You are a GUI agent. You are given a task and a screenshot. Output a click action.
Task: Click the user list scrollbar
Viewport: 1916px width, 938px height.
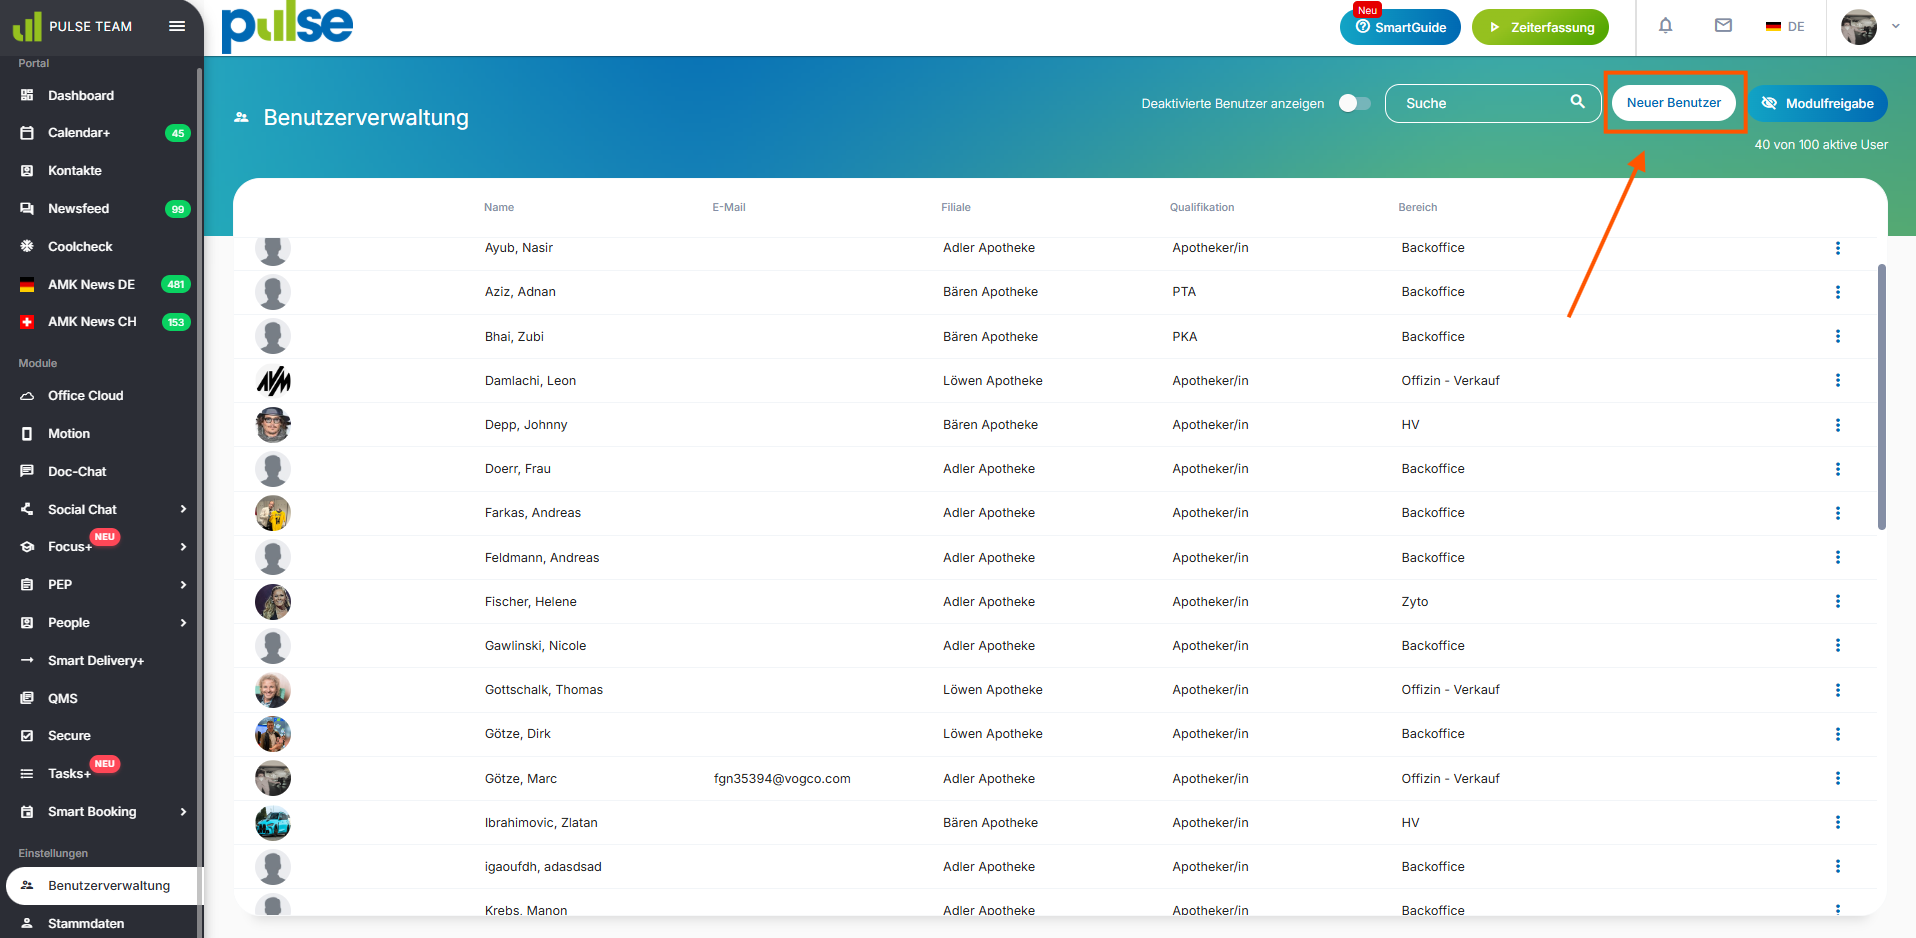[x=1882, y=397]
